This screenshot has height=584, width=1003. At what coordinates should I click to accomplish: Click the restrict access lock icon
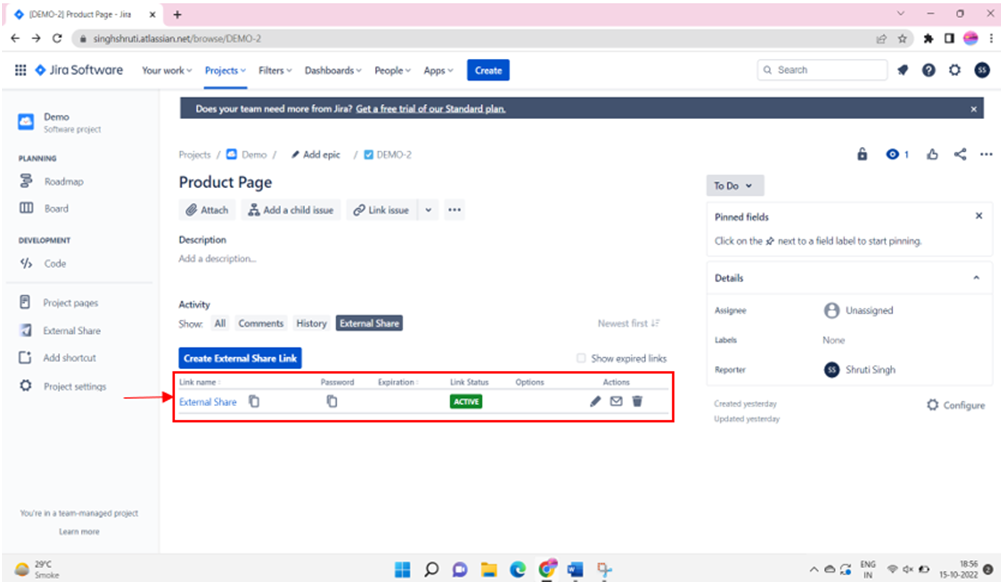862,155
